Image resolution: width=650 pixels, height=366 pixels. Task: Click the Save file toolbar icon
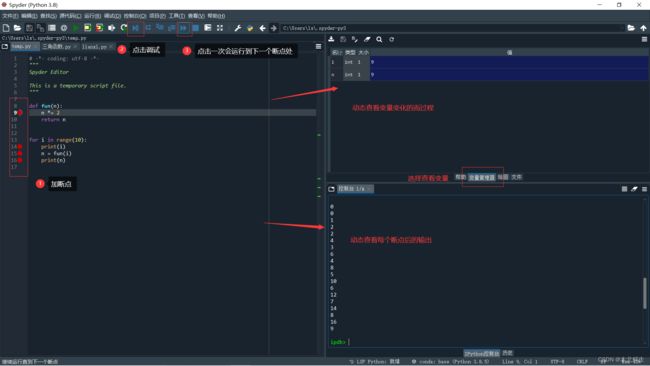tap(29, 28)
